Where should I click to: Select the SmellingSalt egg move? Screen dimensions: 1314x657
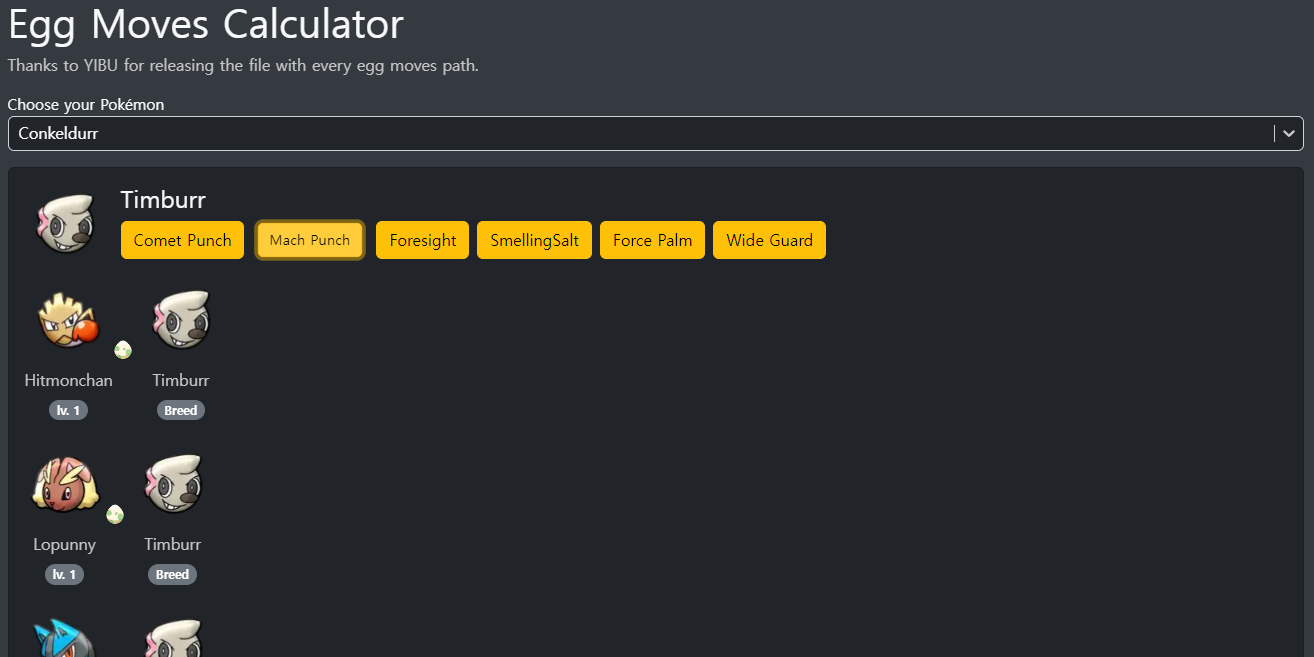[x=534, y=240]
